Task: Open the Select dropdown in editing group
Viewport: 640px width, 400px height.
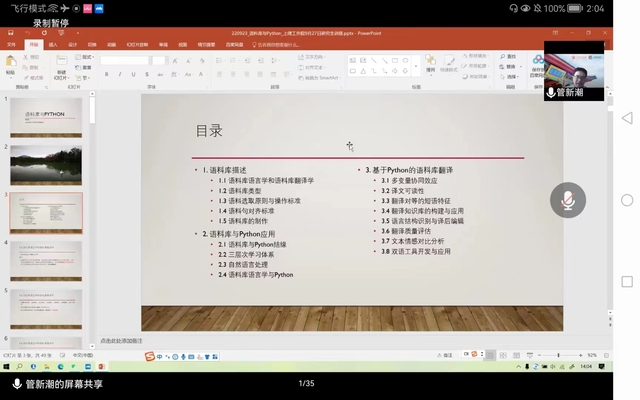Action: coord(510,75)
